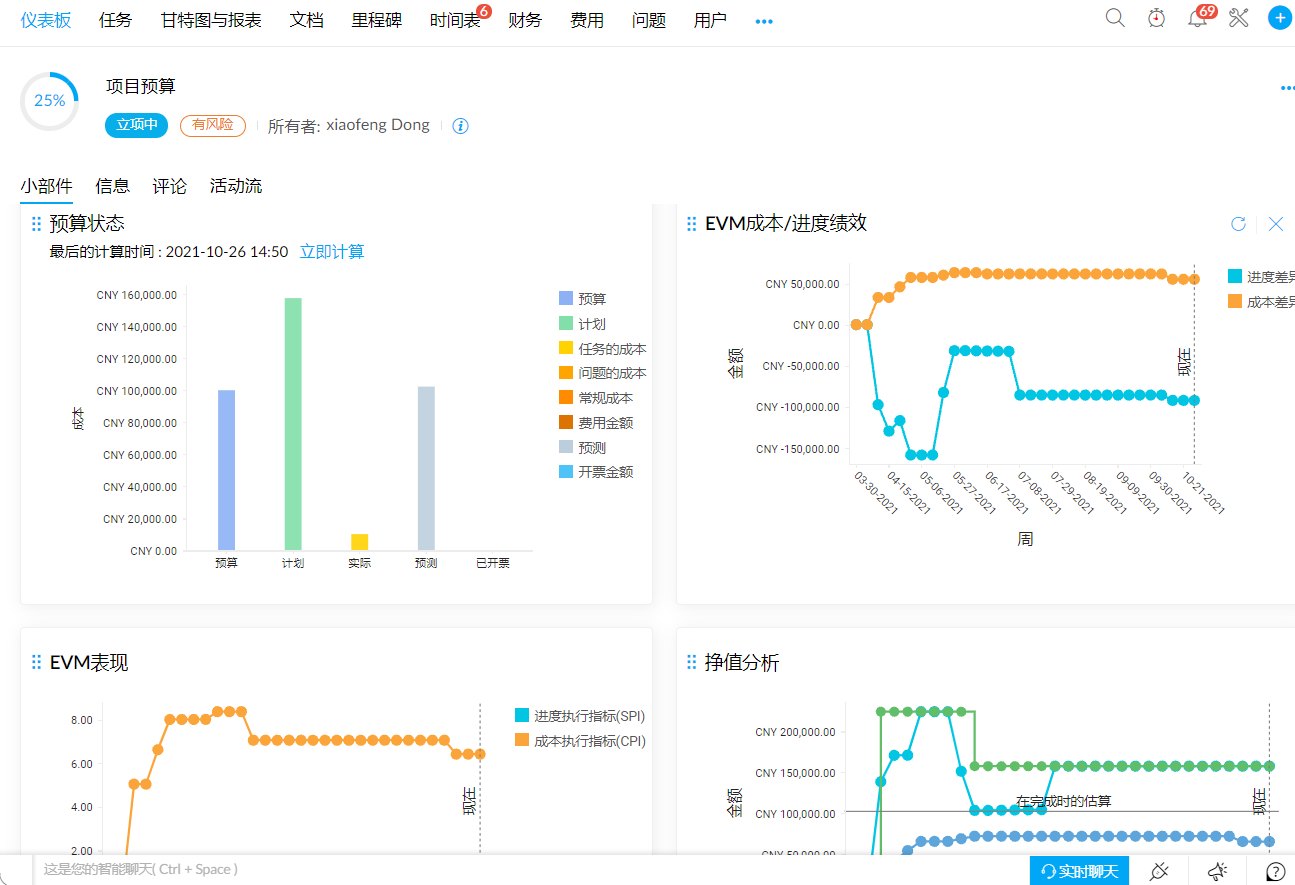This screenshot has height=885, width=1295.
Task: Click the blue plus button to create new
Action: point(1279,17)
